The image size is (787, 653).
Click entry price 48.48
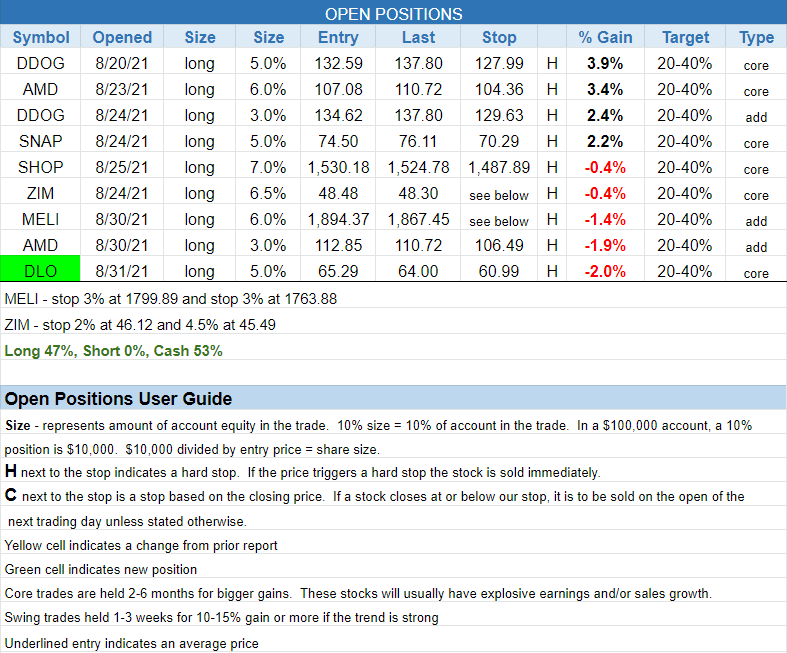click(338, 193)
